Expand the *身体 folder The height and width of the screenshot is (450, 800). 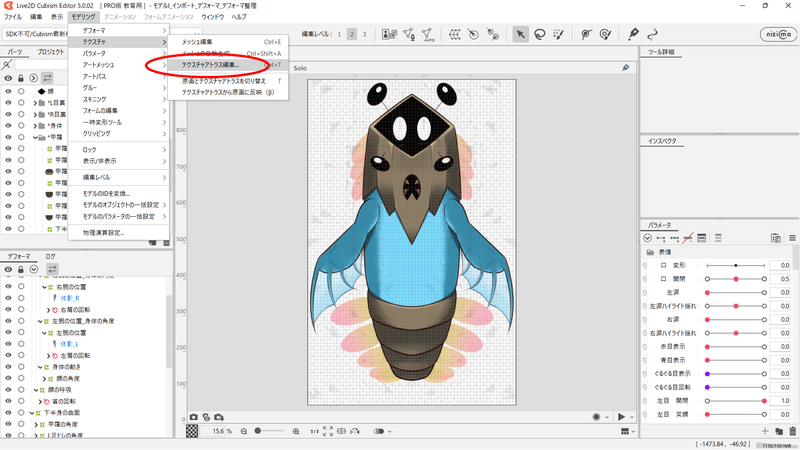pyautogui.click(x=35, y=126)
